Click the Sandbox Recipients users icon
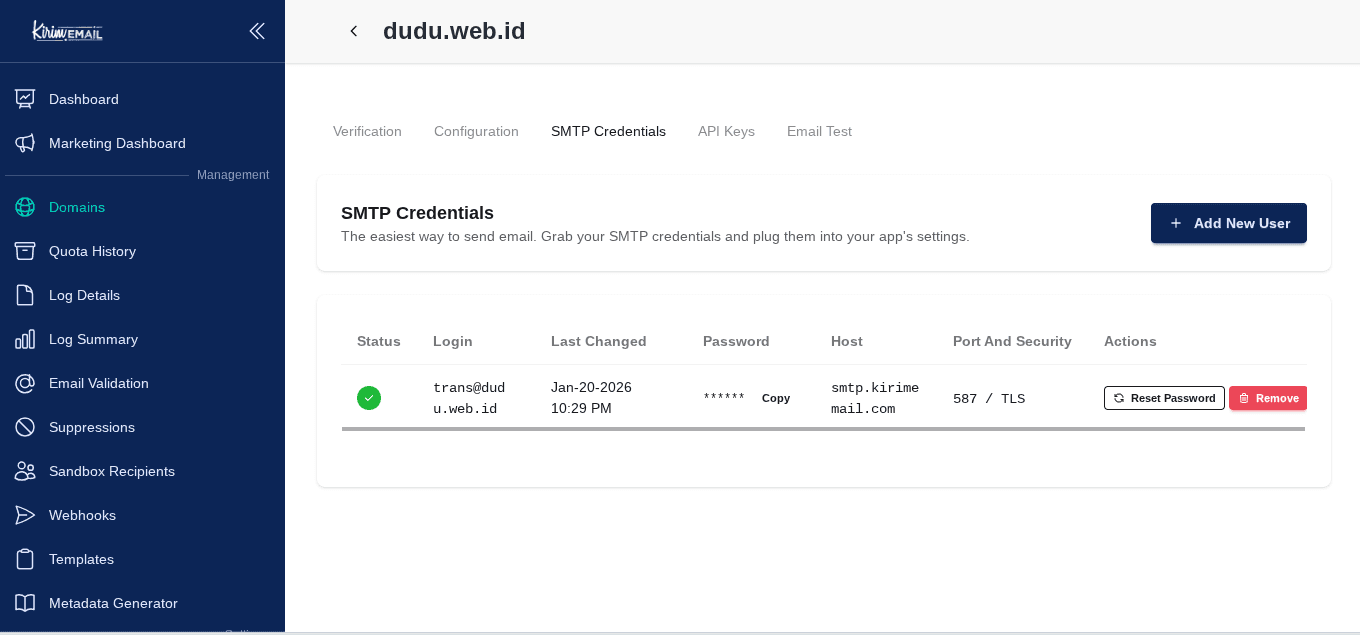The image size is (1360, 635). (25, 471)
